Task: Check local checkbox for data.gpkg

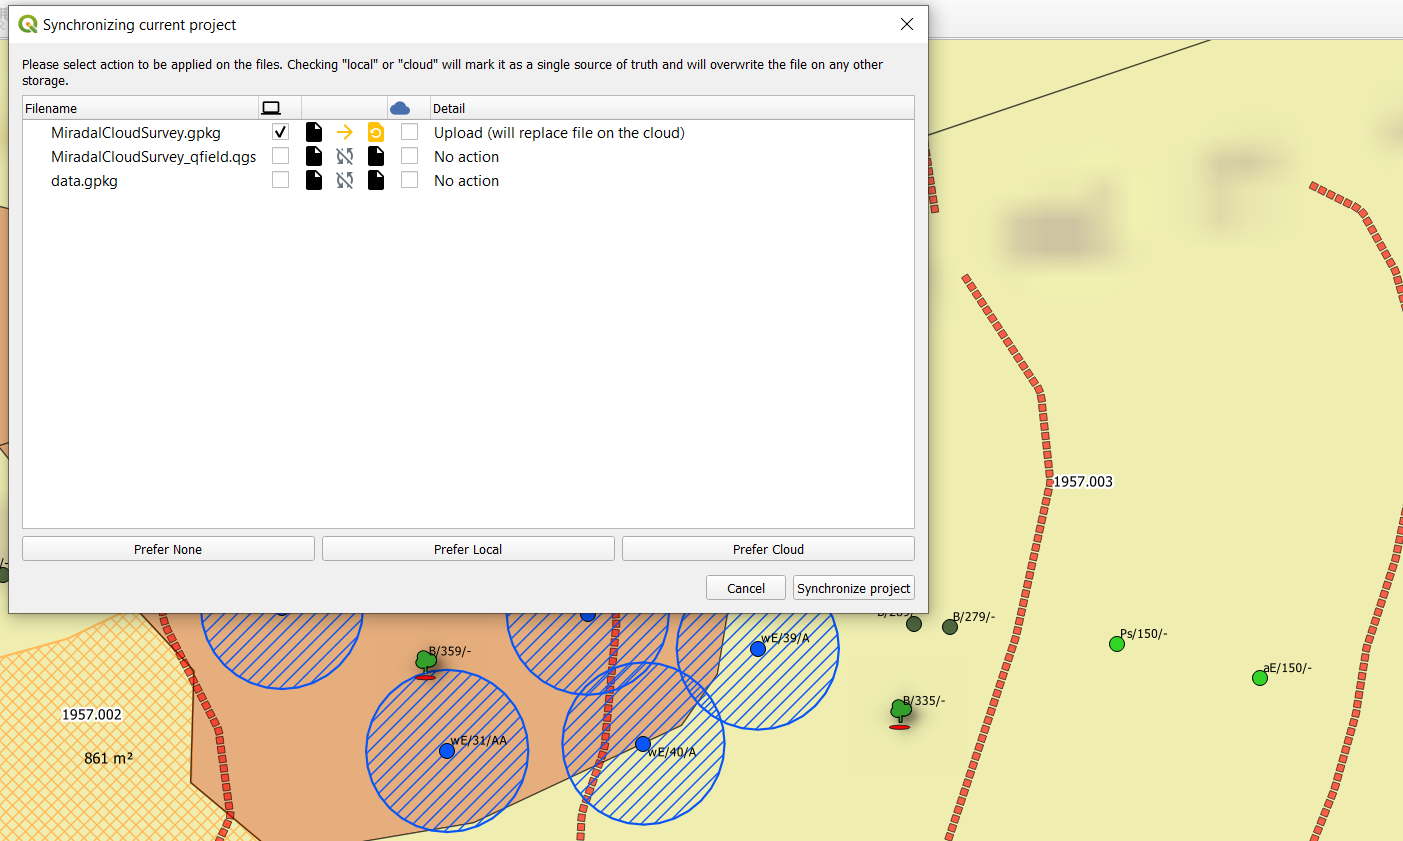Action: 281,180
